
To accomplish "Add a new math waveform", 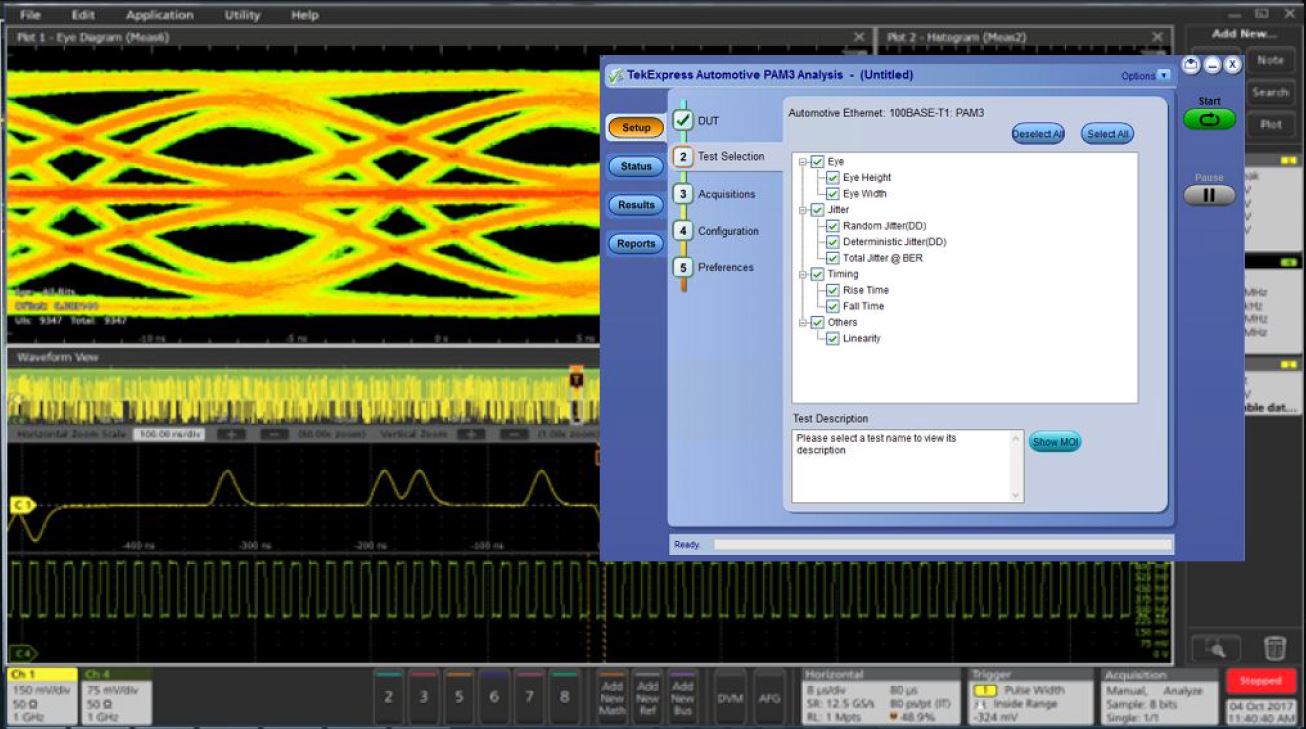I will pyautogui.click(x=612, y=698).
